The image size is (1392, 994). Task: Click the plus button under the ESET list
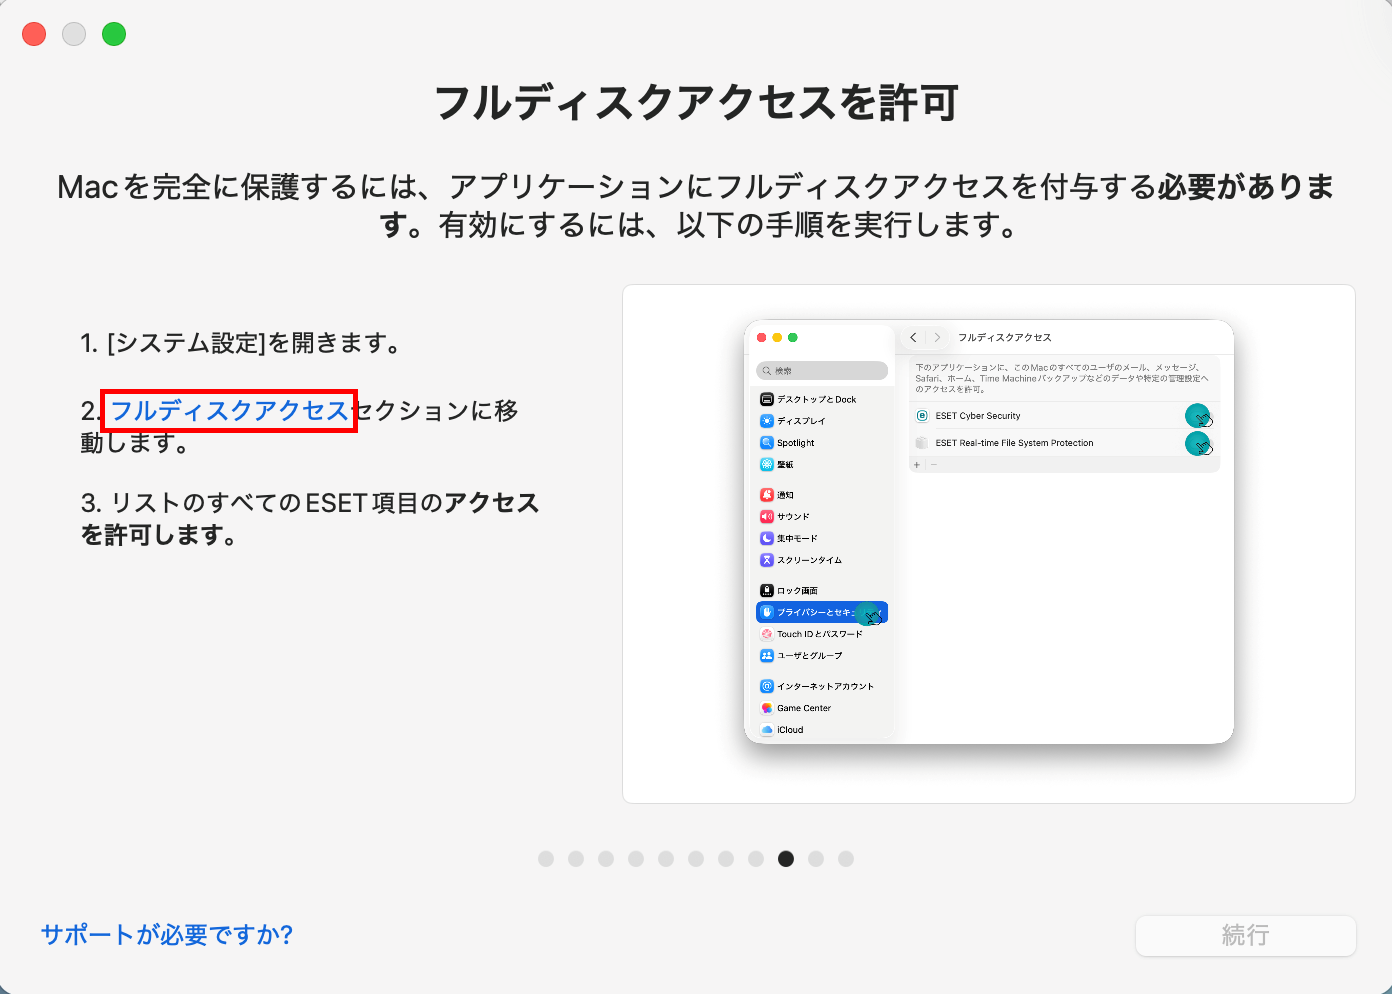(x=917, y=465)
